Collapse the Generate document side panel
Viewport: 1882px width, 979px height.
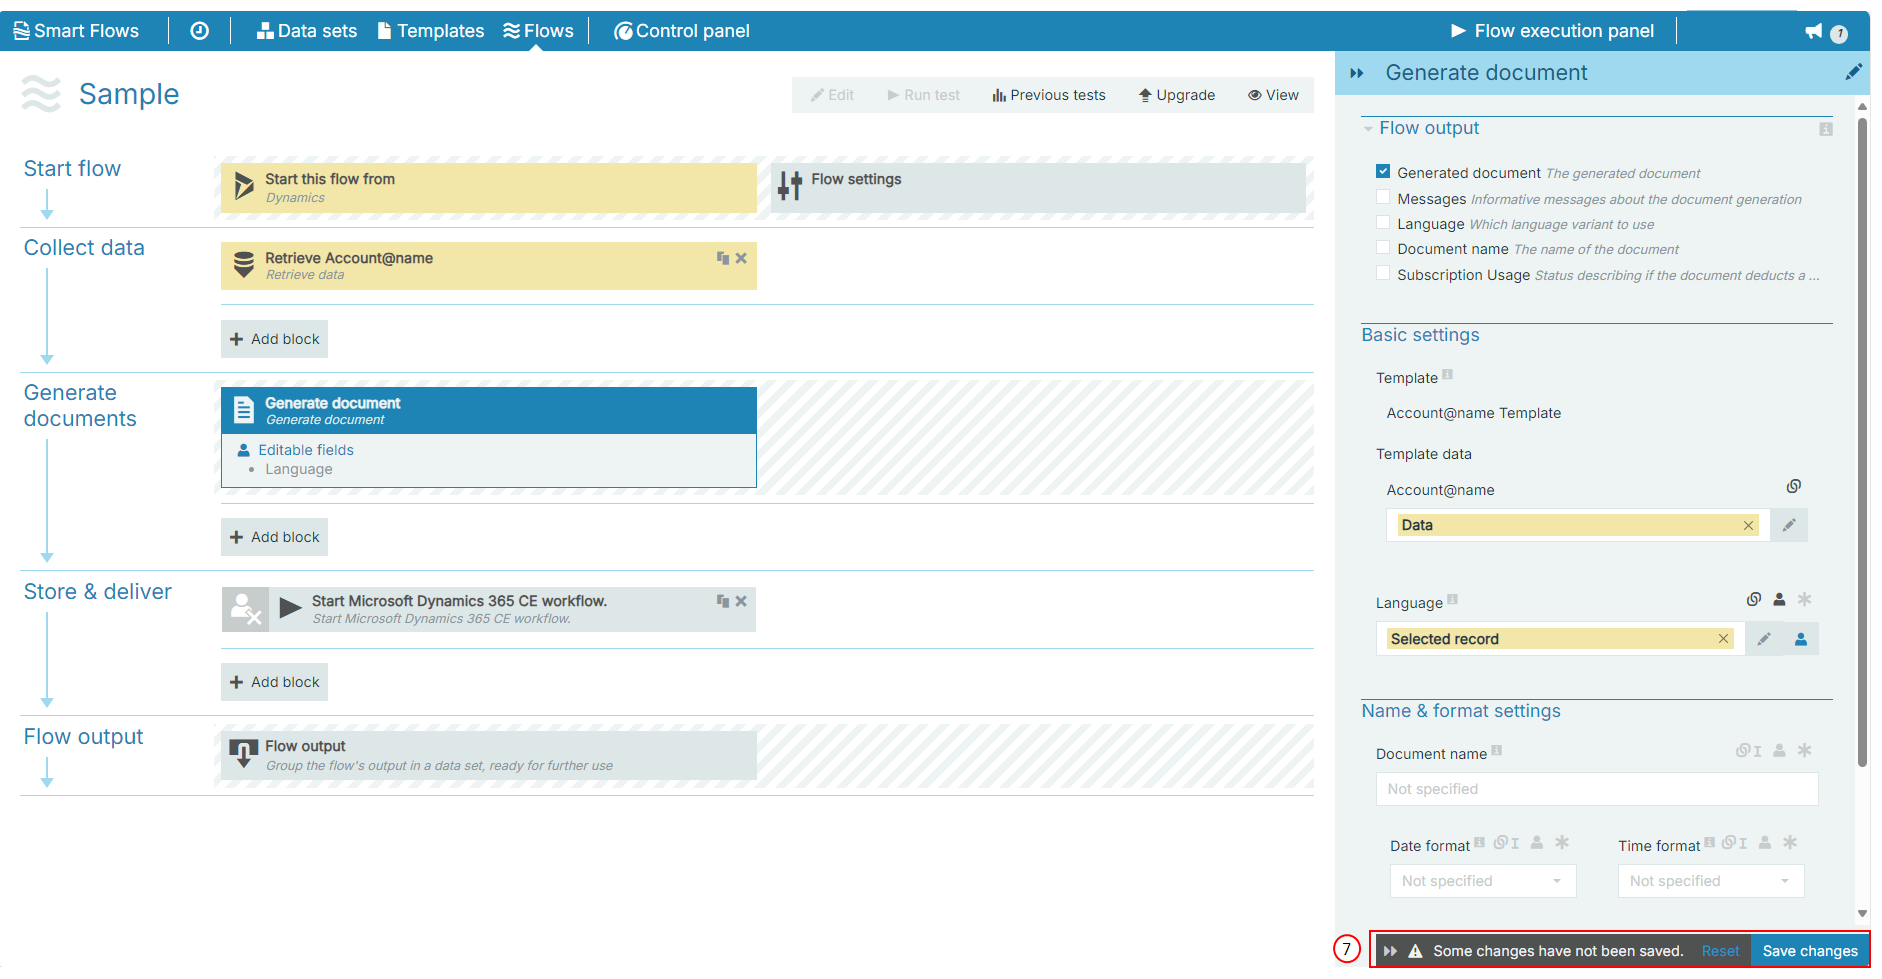tap(1357, 73)
